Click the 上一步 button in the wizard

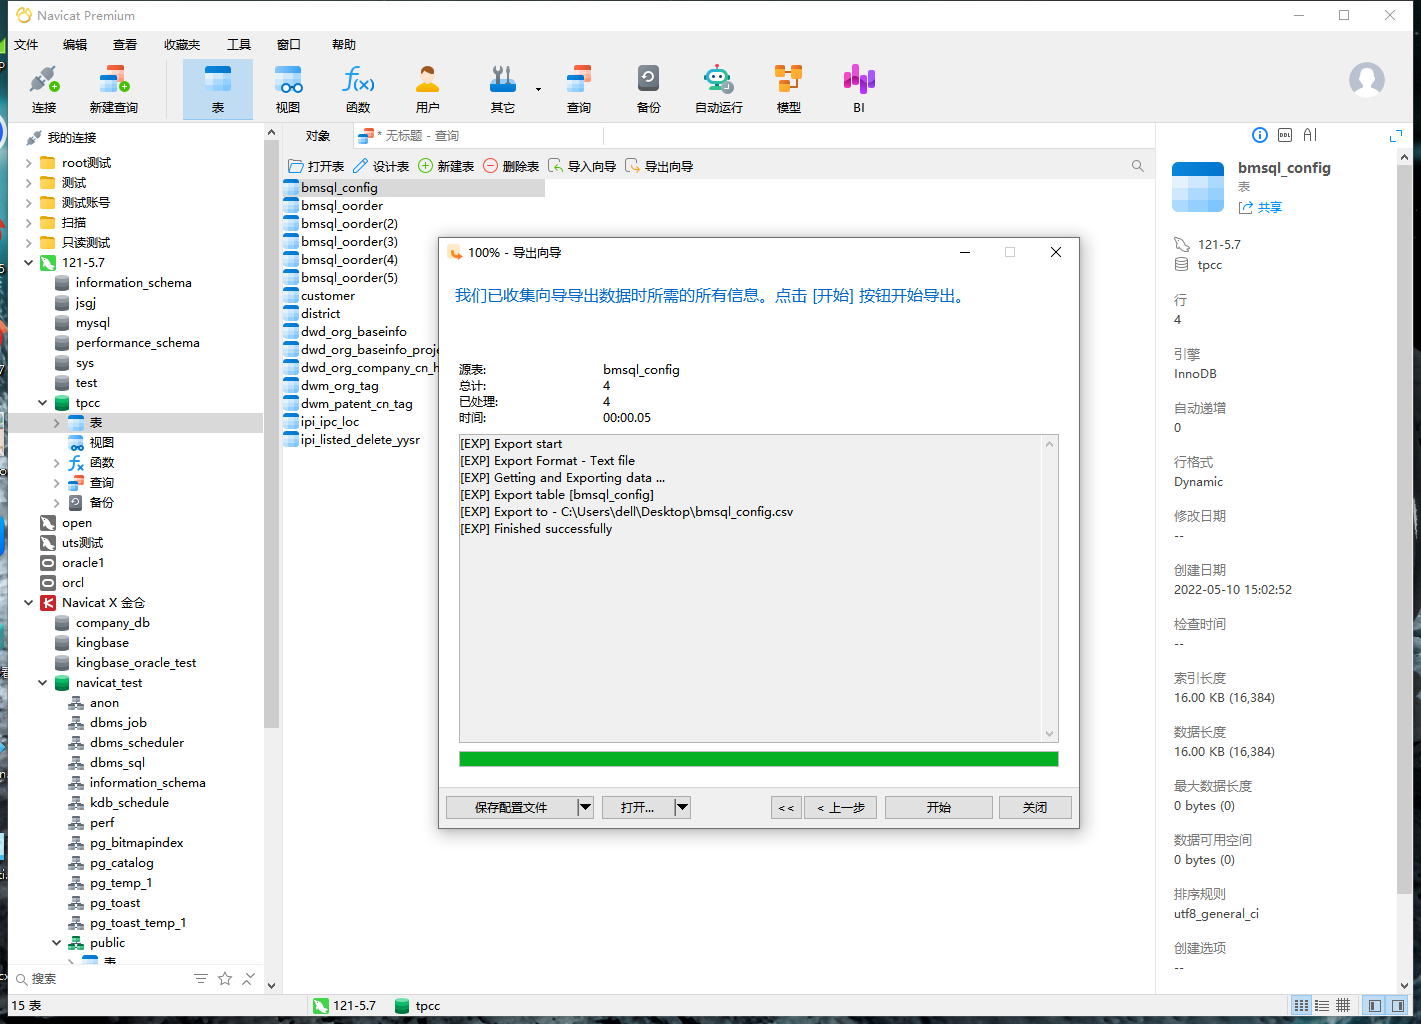[841, 807]
